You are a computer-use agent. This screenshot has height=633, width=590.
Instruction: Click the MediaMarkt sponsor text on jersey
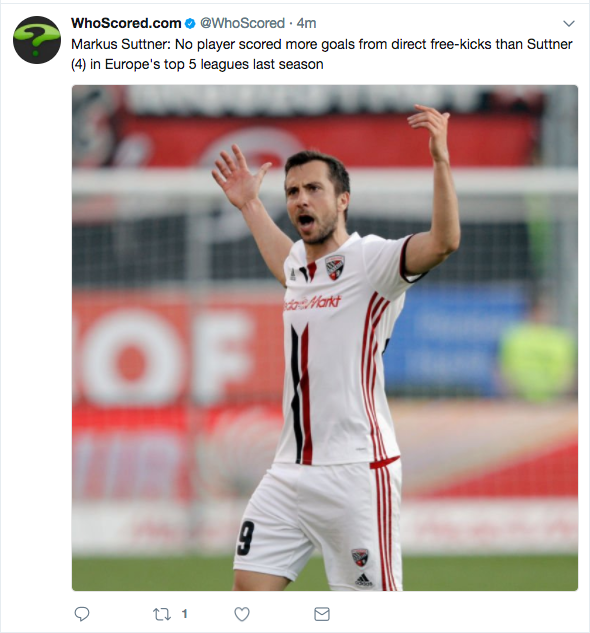(312, 302)
